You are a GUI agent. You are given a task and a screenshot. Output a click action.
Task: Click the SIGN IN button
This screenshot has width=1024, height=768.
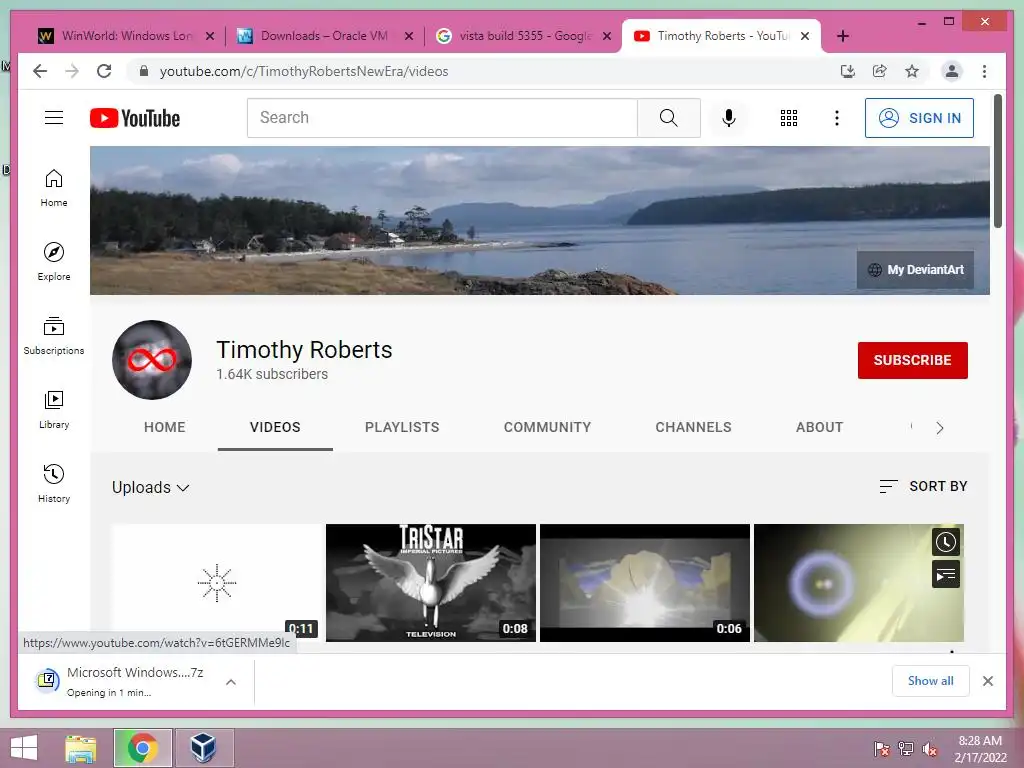919,118
